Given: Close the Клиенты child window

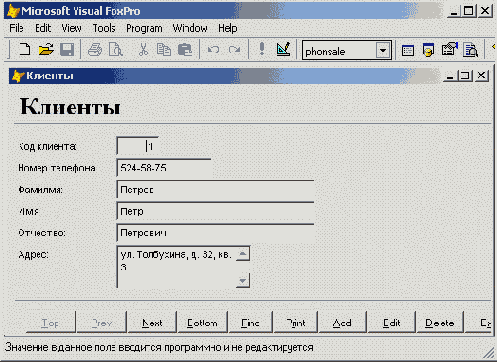Looking at the screenshot, I should point(481,76).
